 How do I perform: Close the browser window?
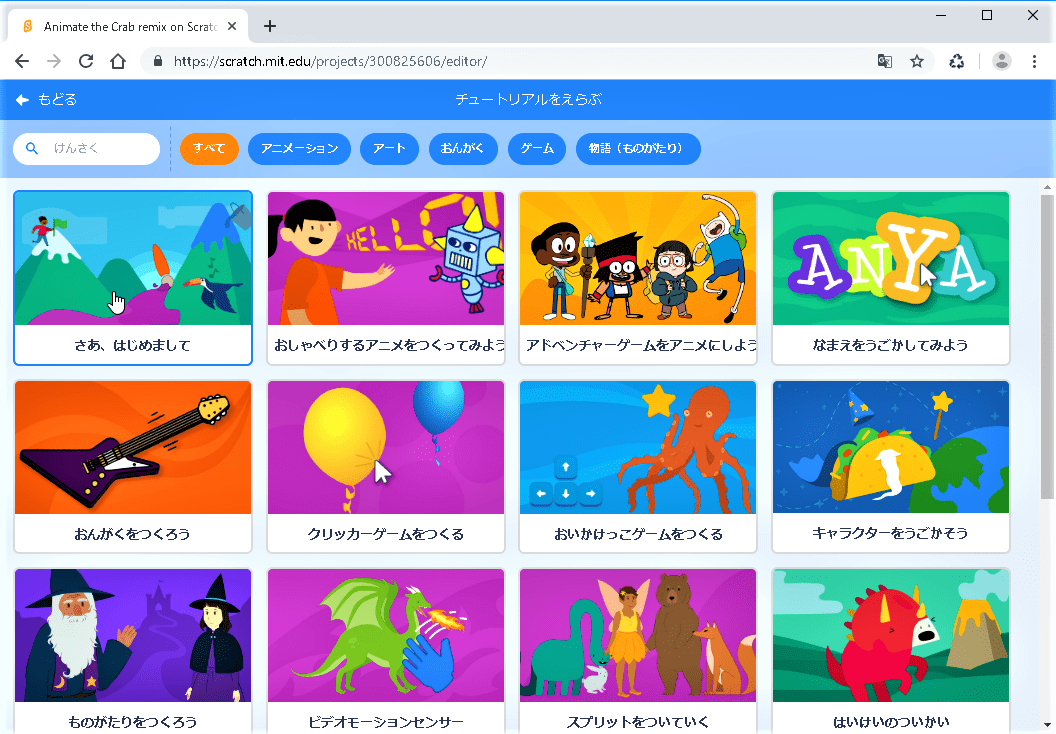coord(1032,15)
